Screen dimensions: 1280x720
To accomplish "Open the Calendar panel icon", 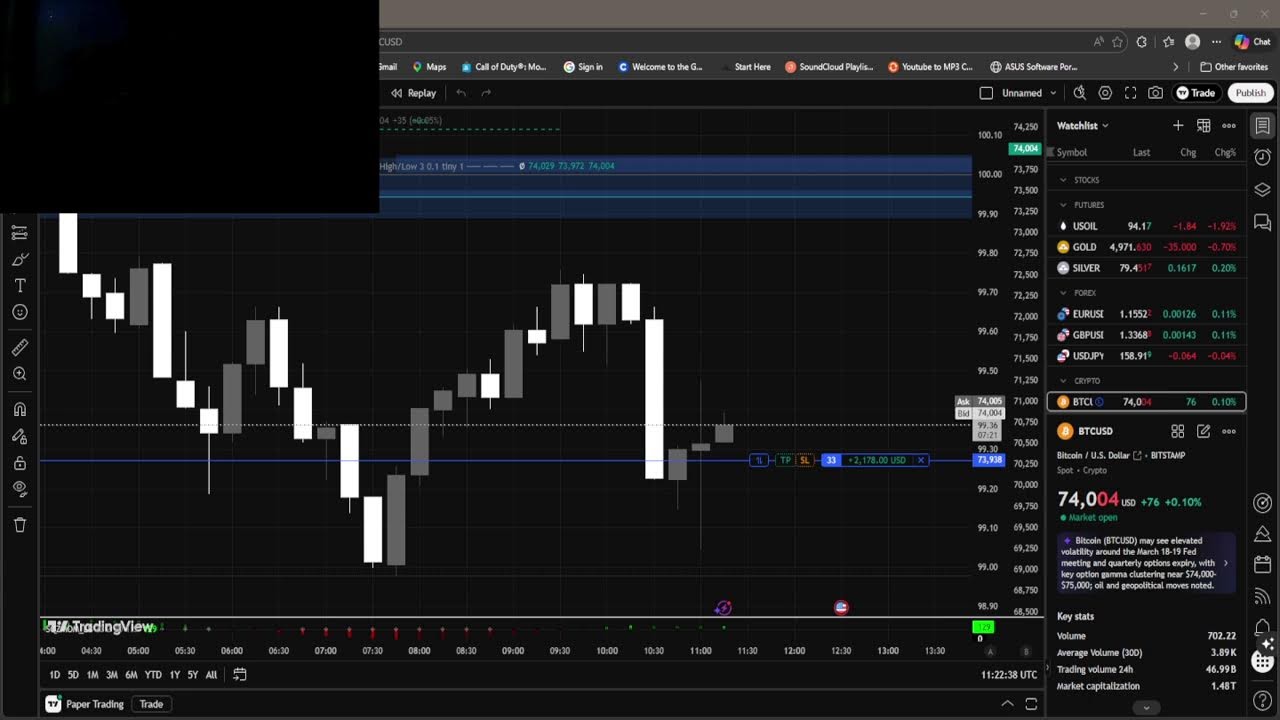I will pyautogui.click(x=1263, y=565).
